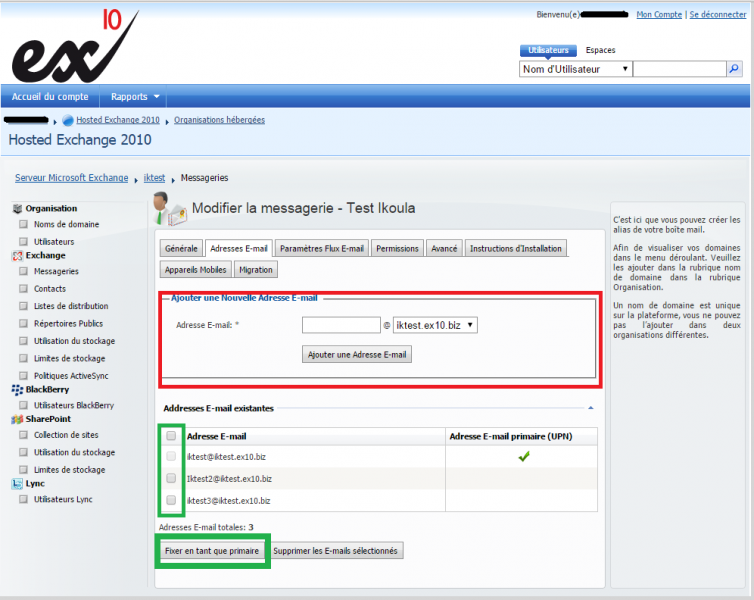Focus the user search text field

[679, 69]
